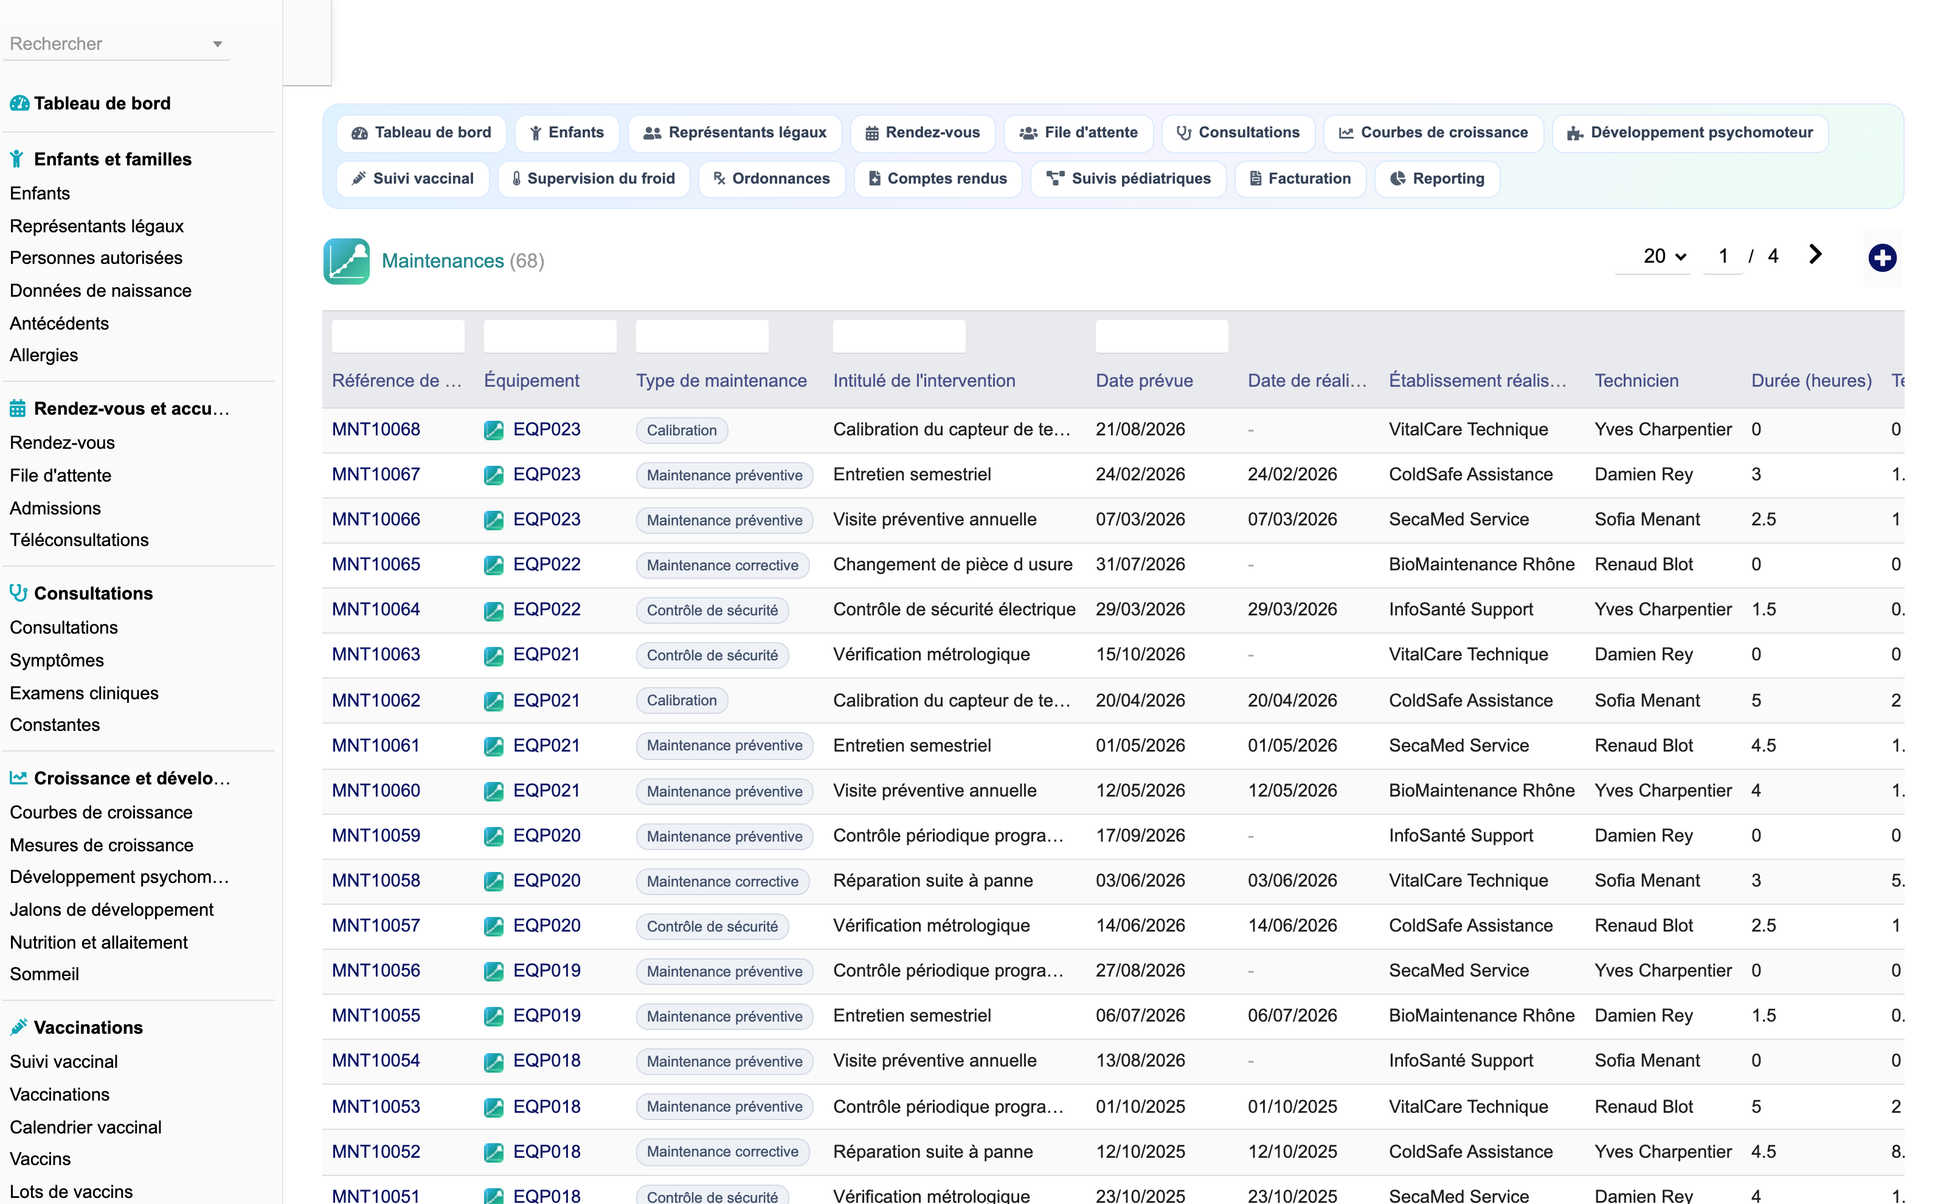Click equipment icon in row MNT10062

[x=494, y=701]
